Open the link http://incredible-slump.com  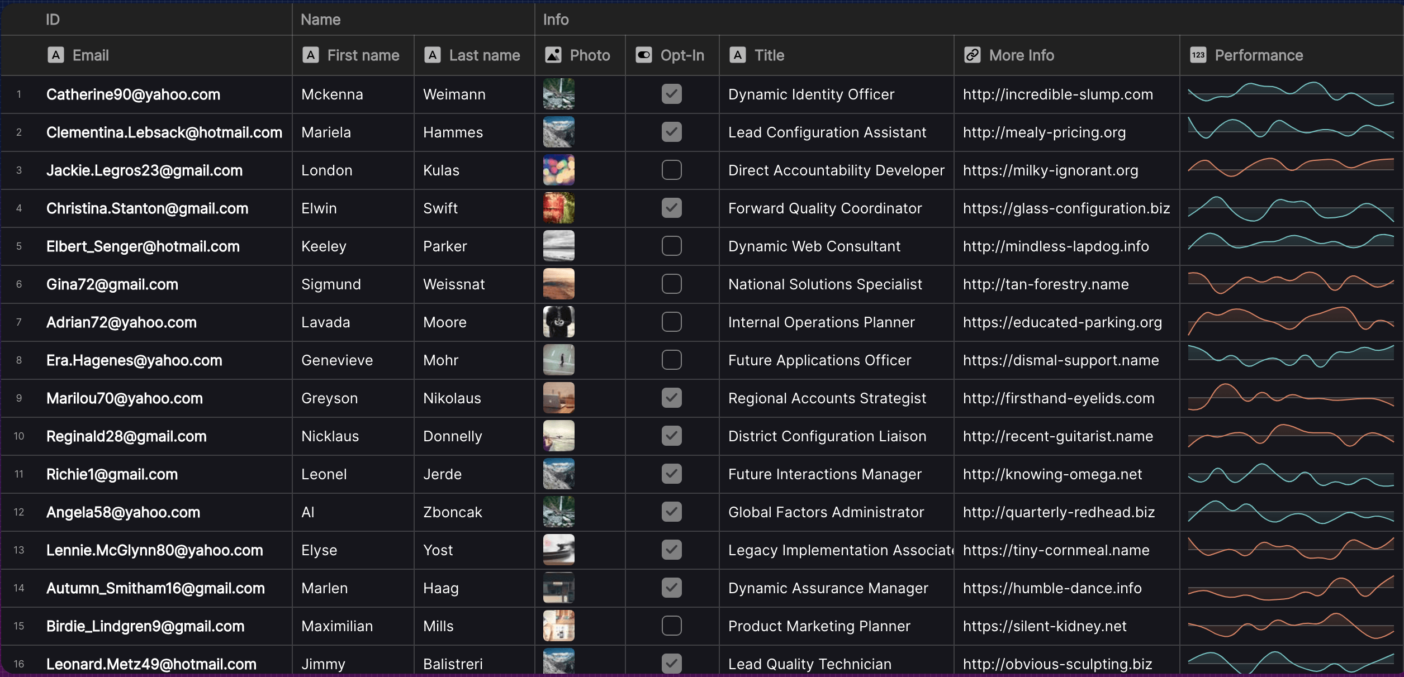point(1057,94)
